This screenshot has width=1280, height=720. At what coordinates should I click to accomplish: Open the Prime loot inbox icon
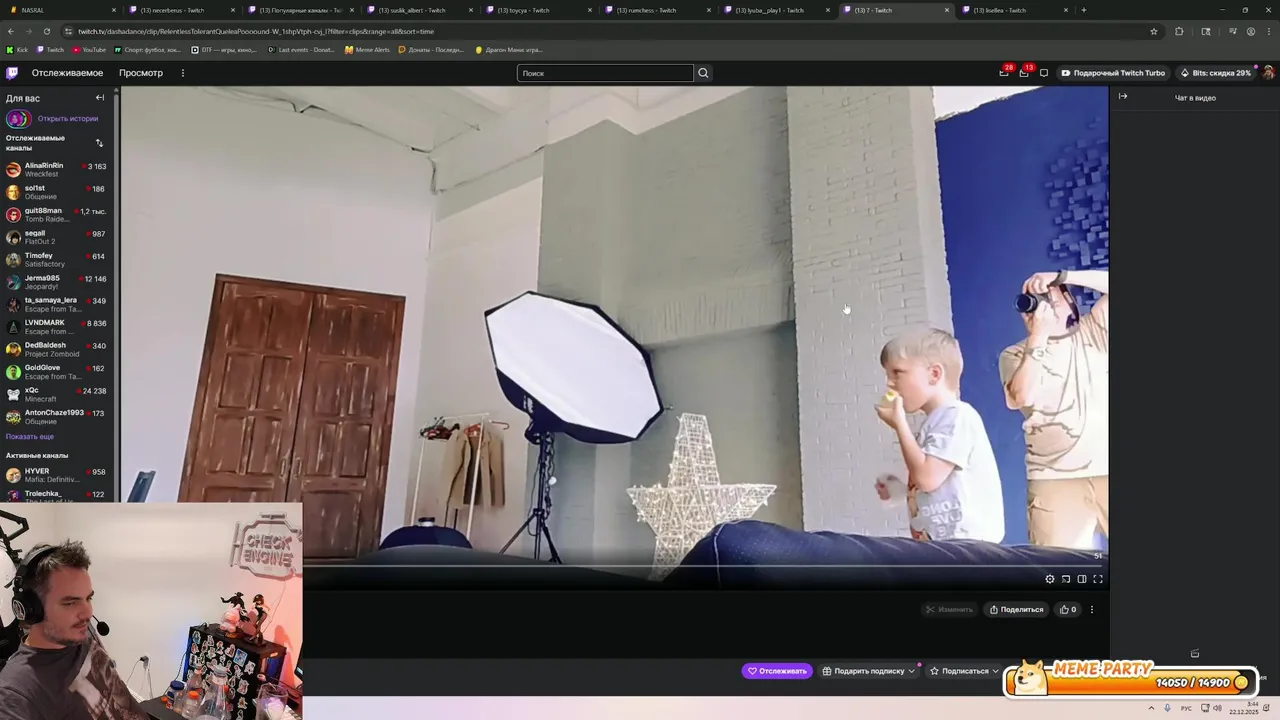point(1004,73)
